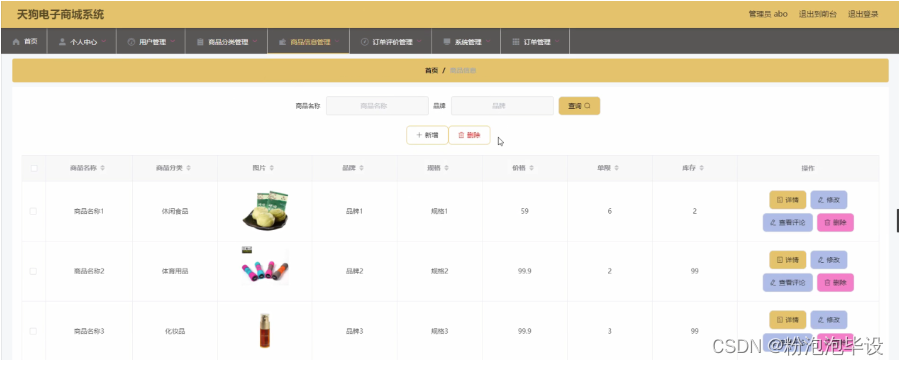
Task: Click 修改 for 商品名称1
Action: click(829, 200)
